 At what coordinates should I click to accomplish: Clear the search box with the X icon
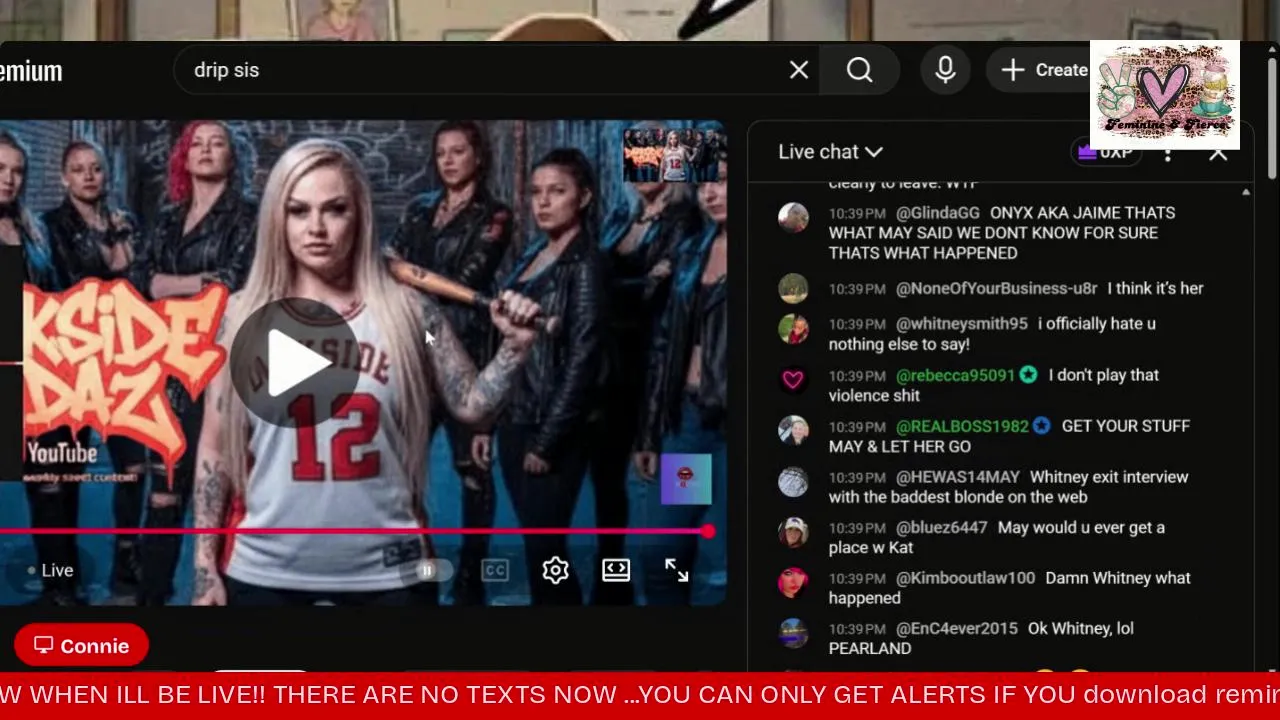(x=799, y=70)
